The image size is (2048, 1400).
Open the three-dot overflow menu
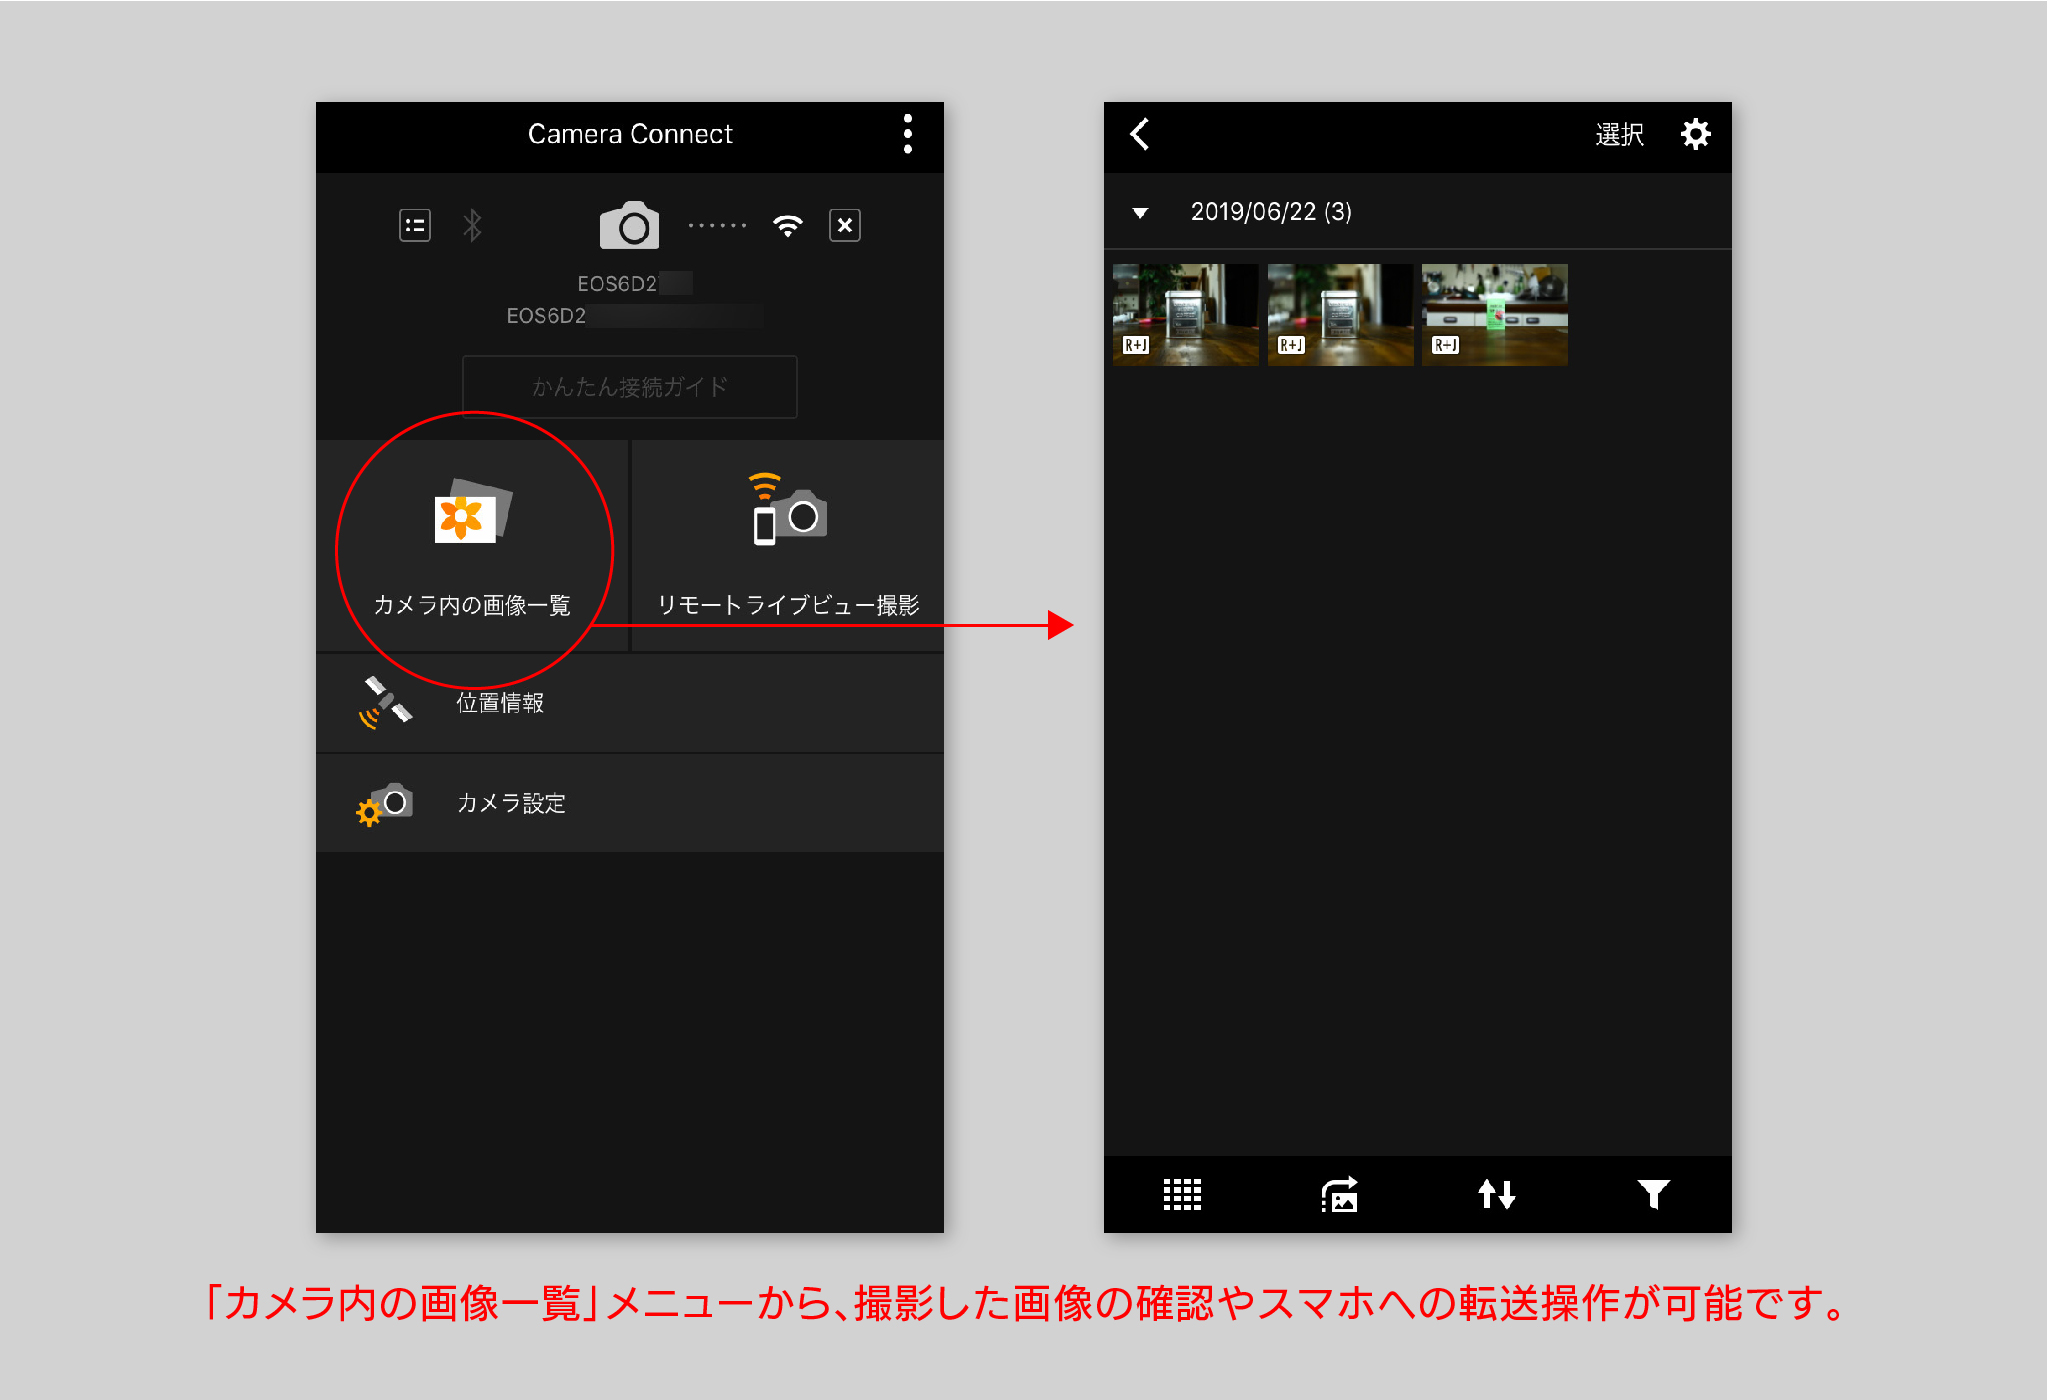point(907,134)
